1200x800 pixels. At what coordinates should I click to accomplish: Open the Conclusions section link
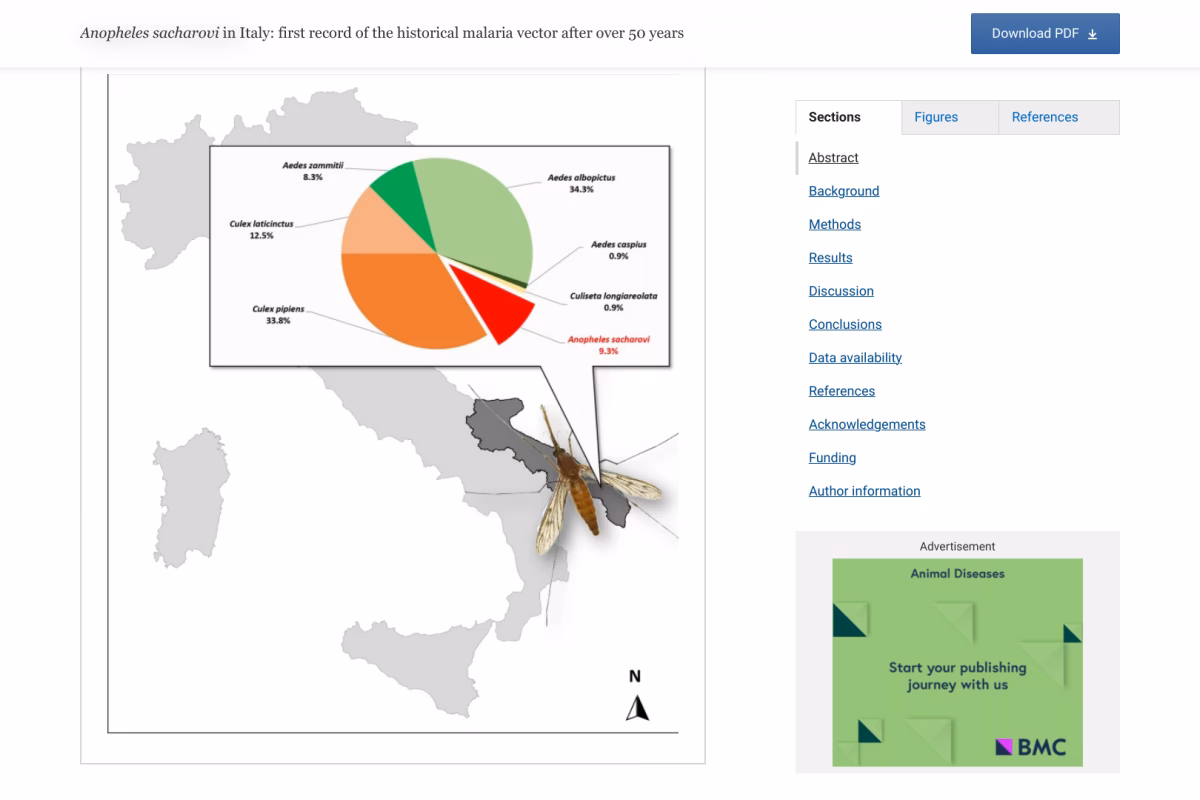tap(845, 324)
